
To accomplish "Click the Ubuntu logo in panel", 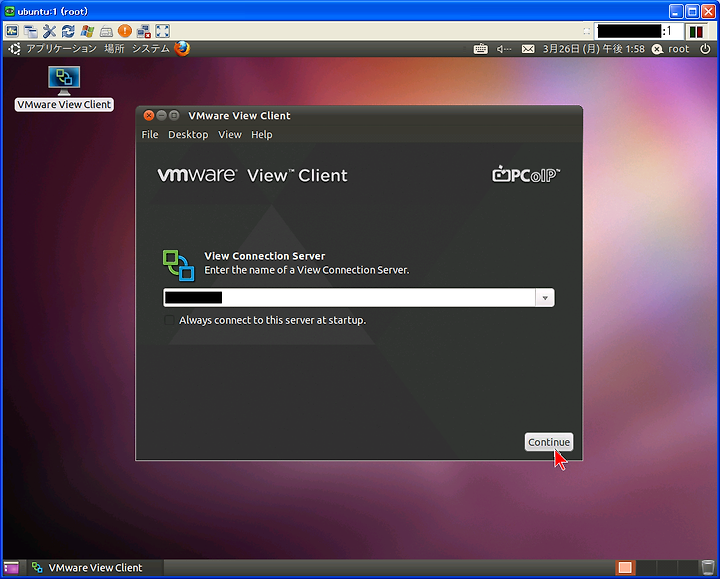I will click(14, 49).
